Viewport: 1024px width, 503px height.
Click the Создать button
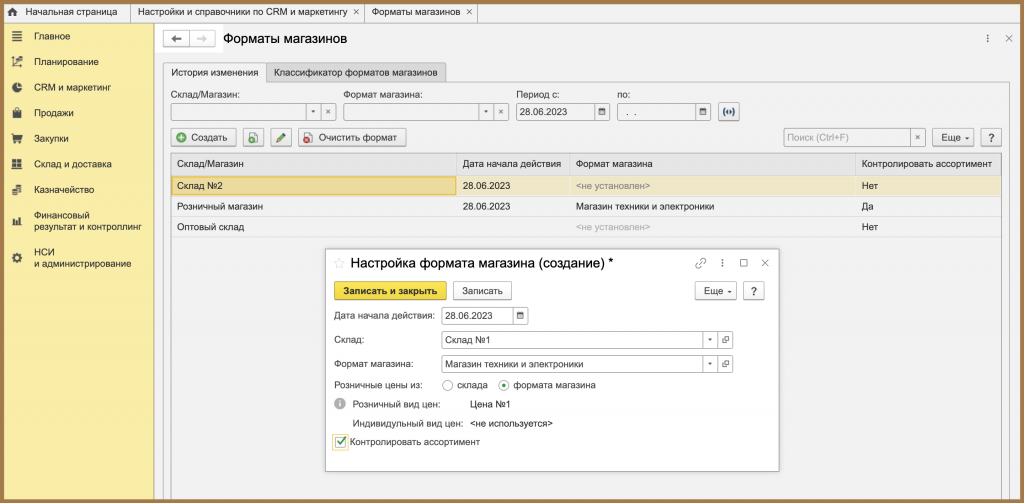click(203, 137)
